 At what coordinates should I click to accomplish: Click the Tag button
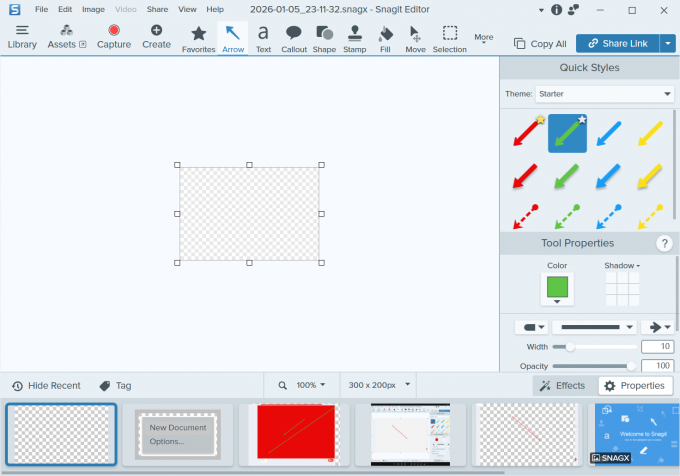(x=115, y=386)
